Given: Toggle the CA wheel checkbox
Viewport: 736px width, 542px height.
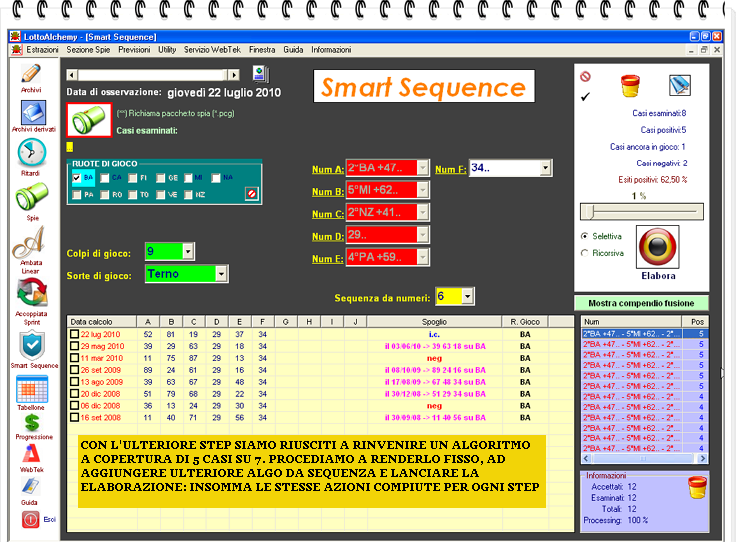Looking at the screenshot, I should coord(104,178).
